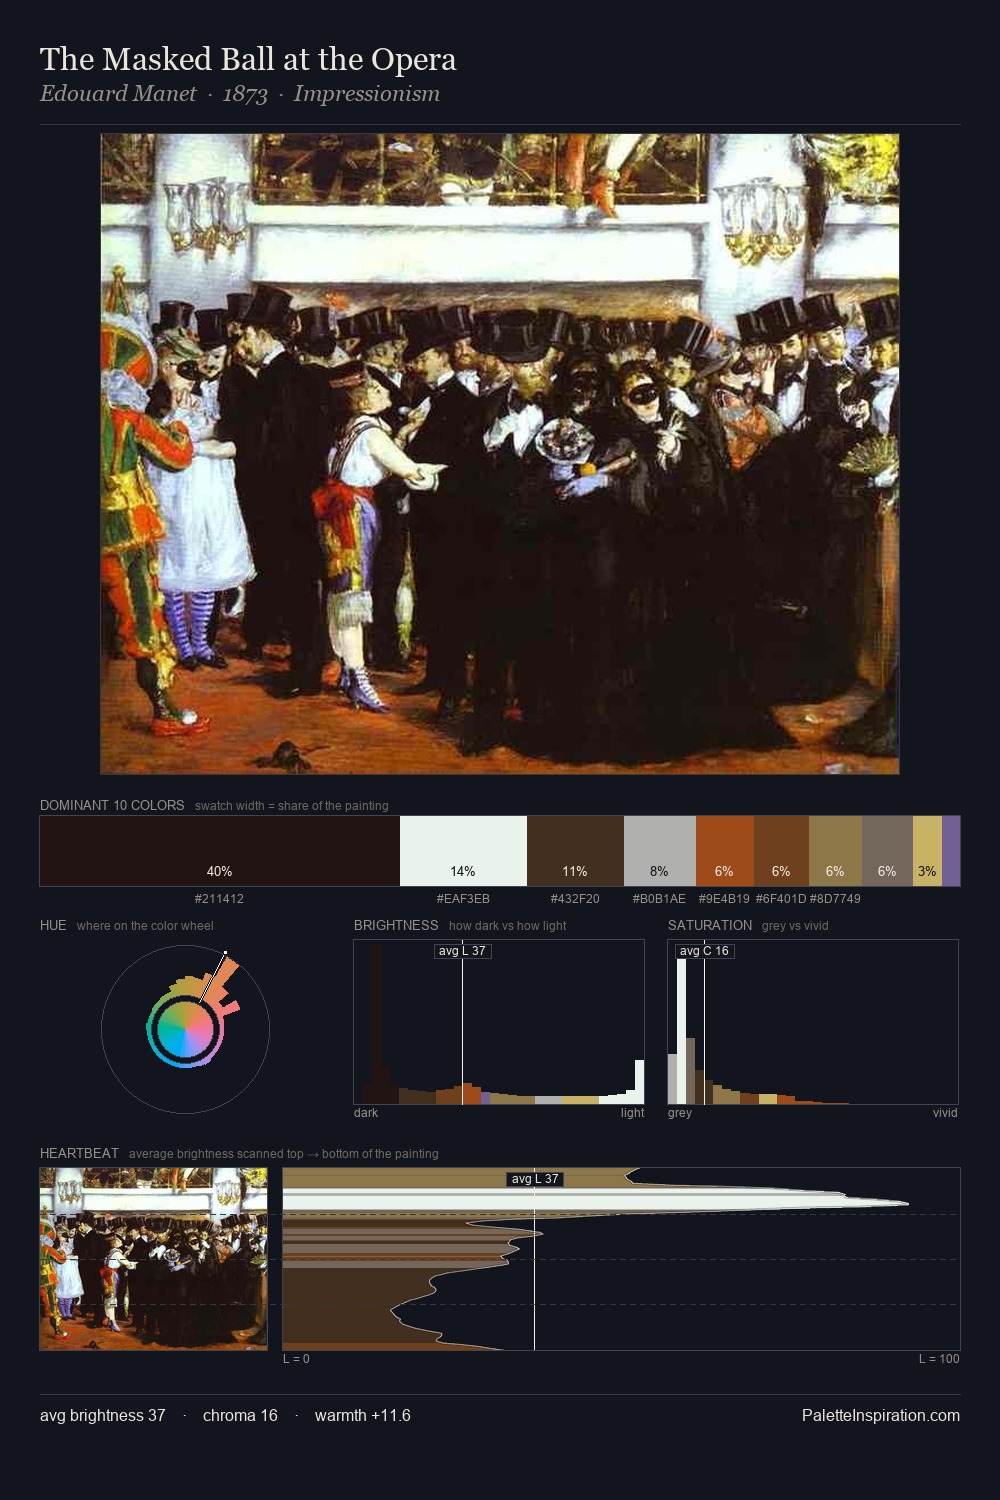This screenshot has height=1500, width=1000.
Task: Click the HUE section heading
Action: point(53,925)
